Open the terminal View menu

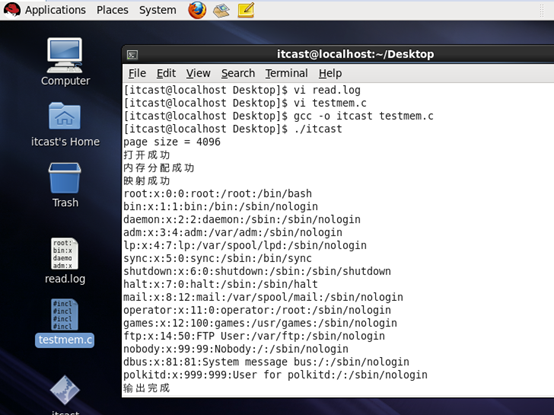198,73
